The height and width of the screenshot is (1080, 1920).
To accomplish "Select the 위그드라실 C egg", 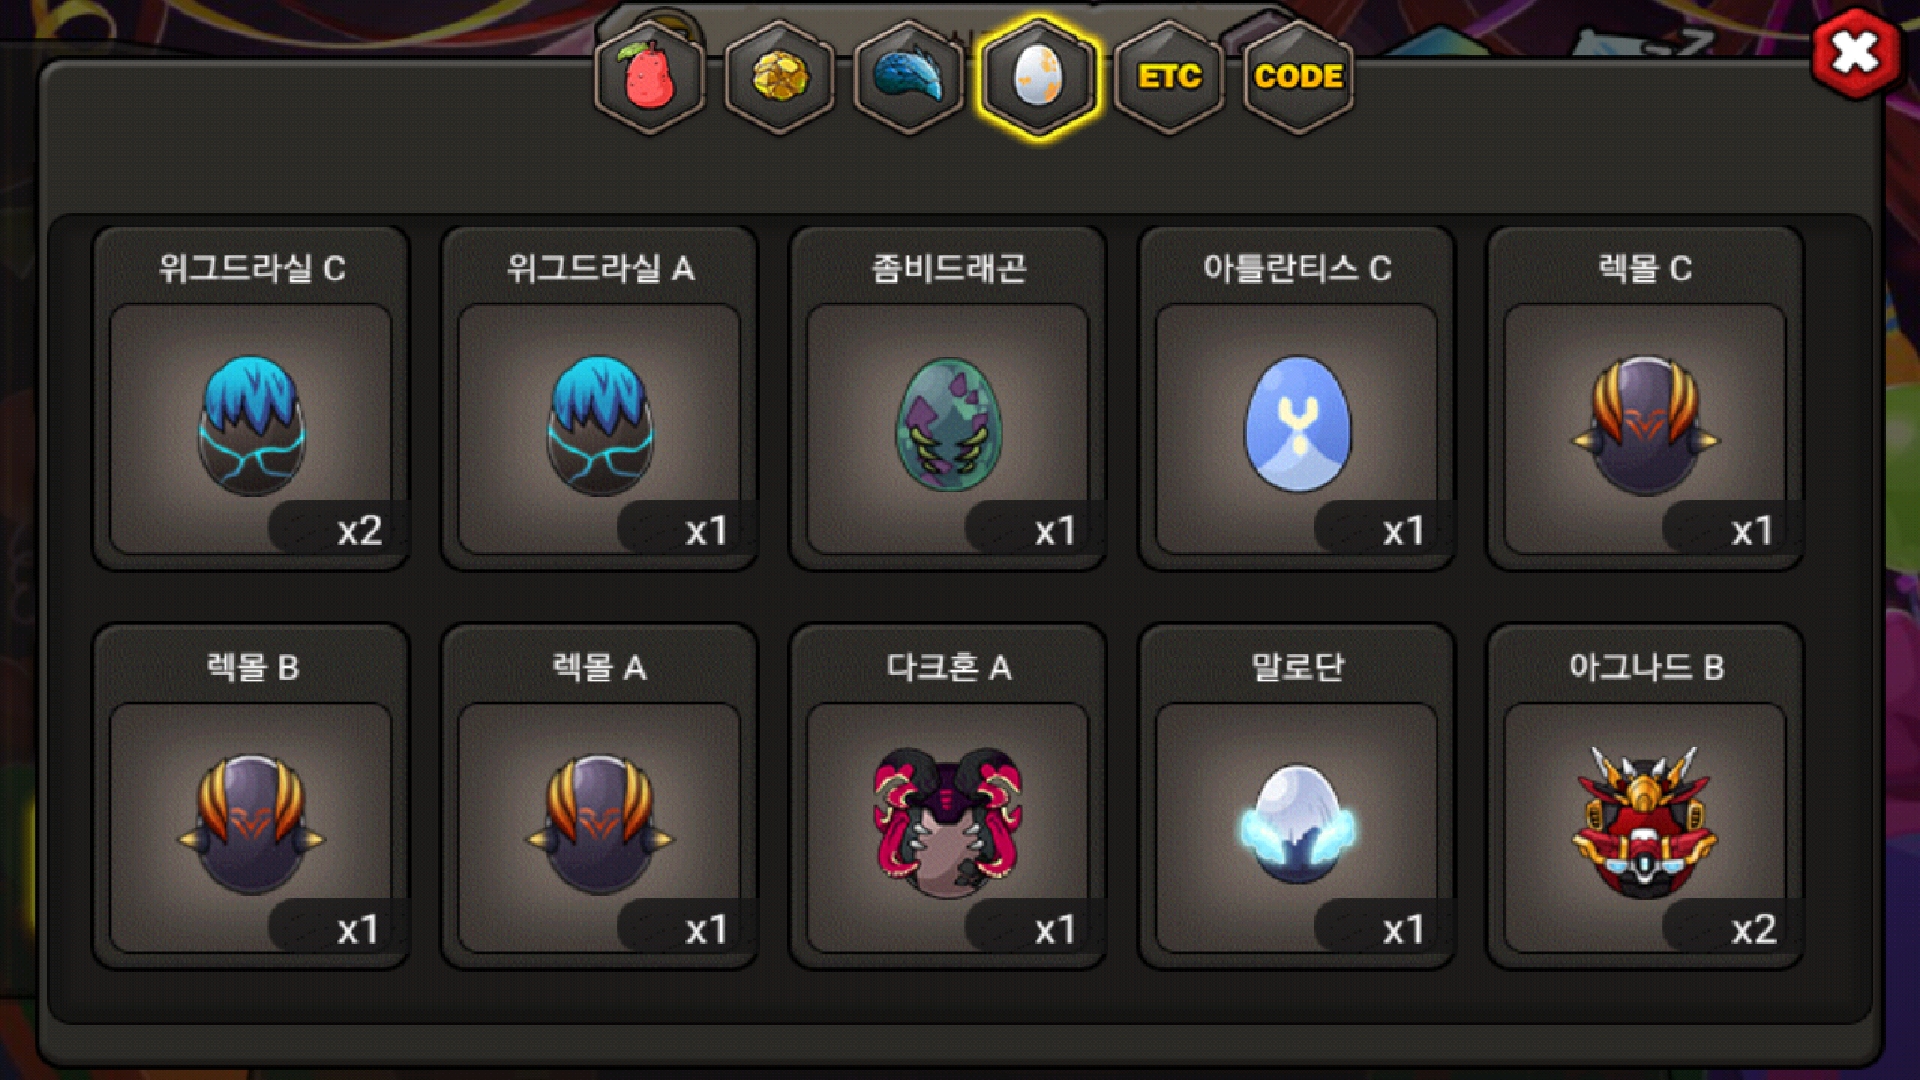I will [x=252, y=427].
